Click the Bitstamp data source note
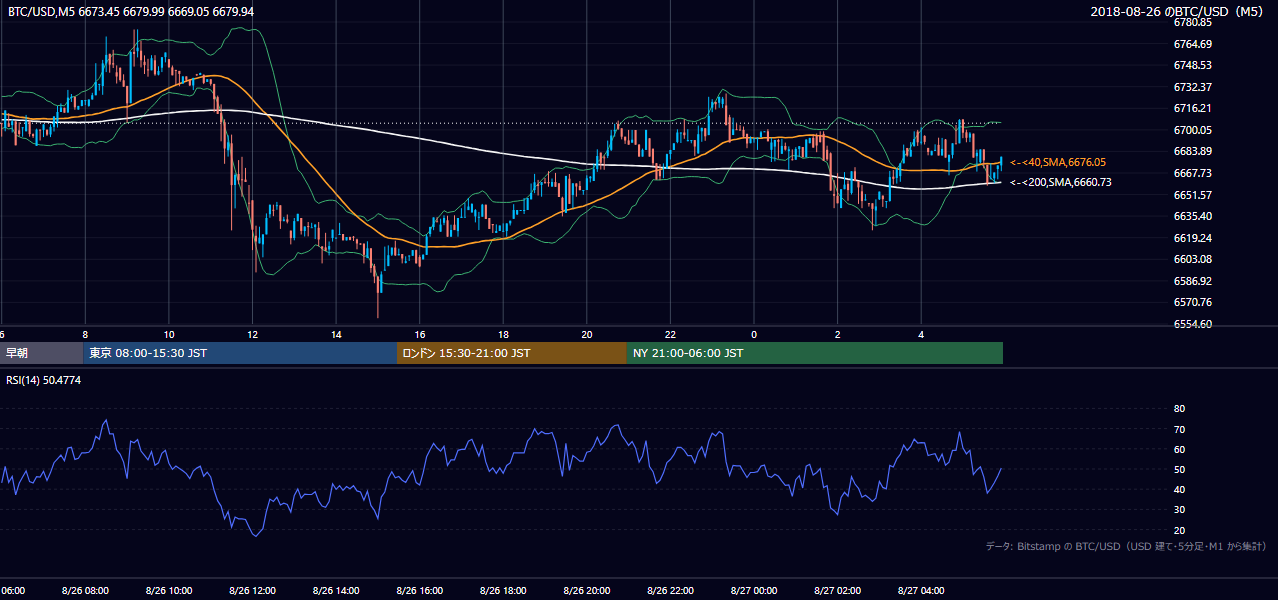Screen dimensions: 1278x600 coord(1127,546)
